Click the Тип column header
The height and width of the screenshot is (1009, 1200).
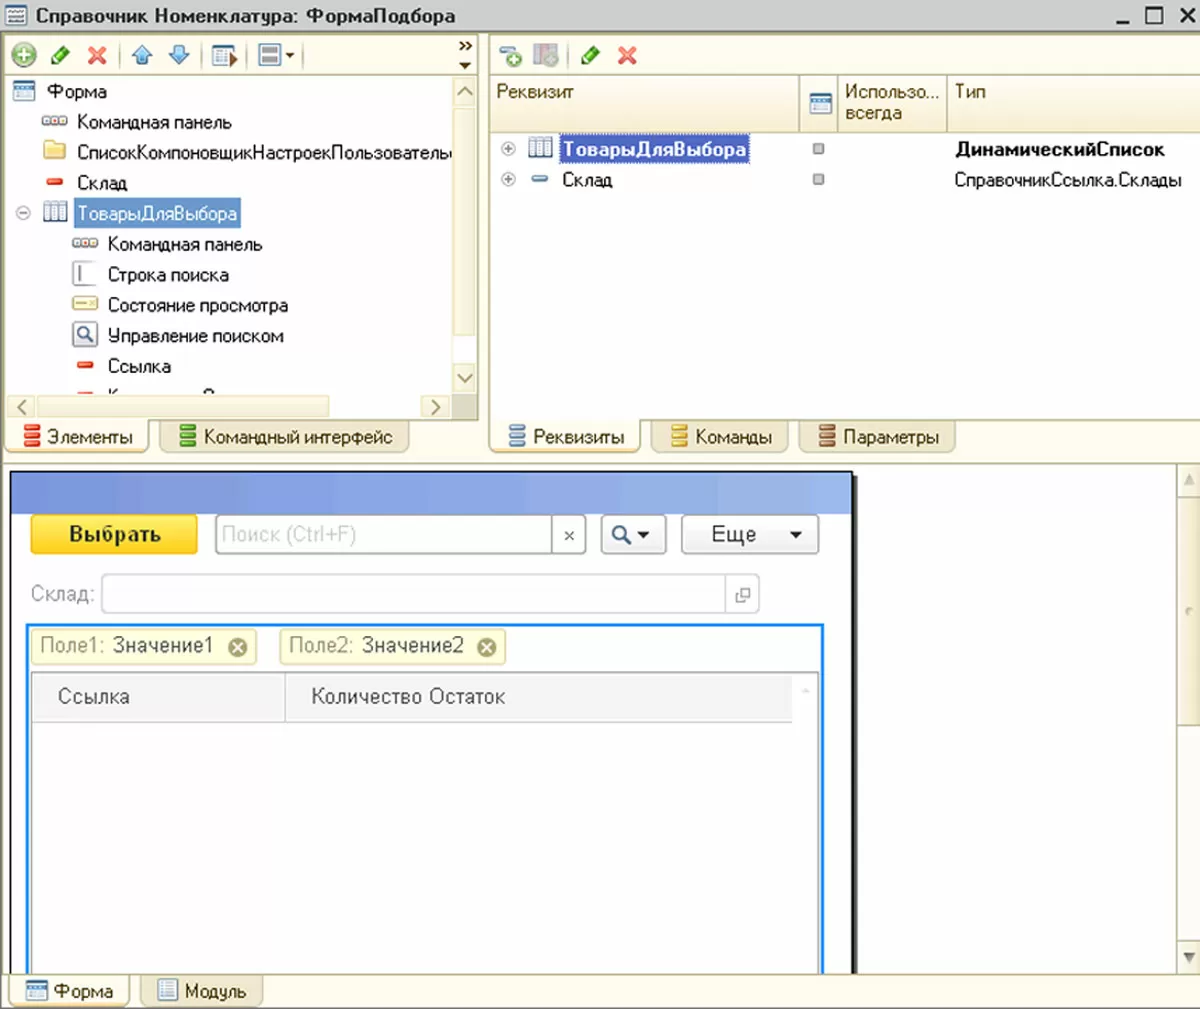pos(1072,102)
